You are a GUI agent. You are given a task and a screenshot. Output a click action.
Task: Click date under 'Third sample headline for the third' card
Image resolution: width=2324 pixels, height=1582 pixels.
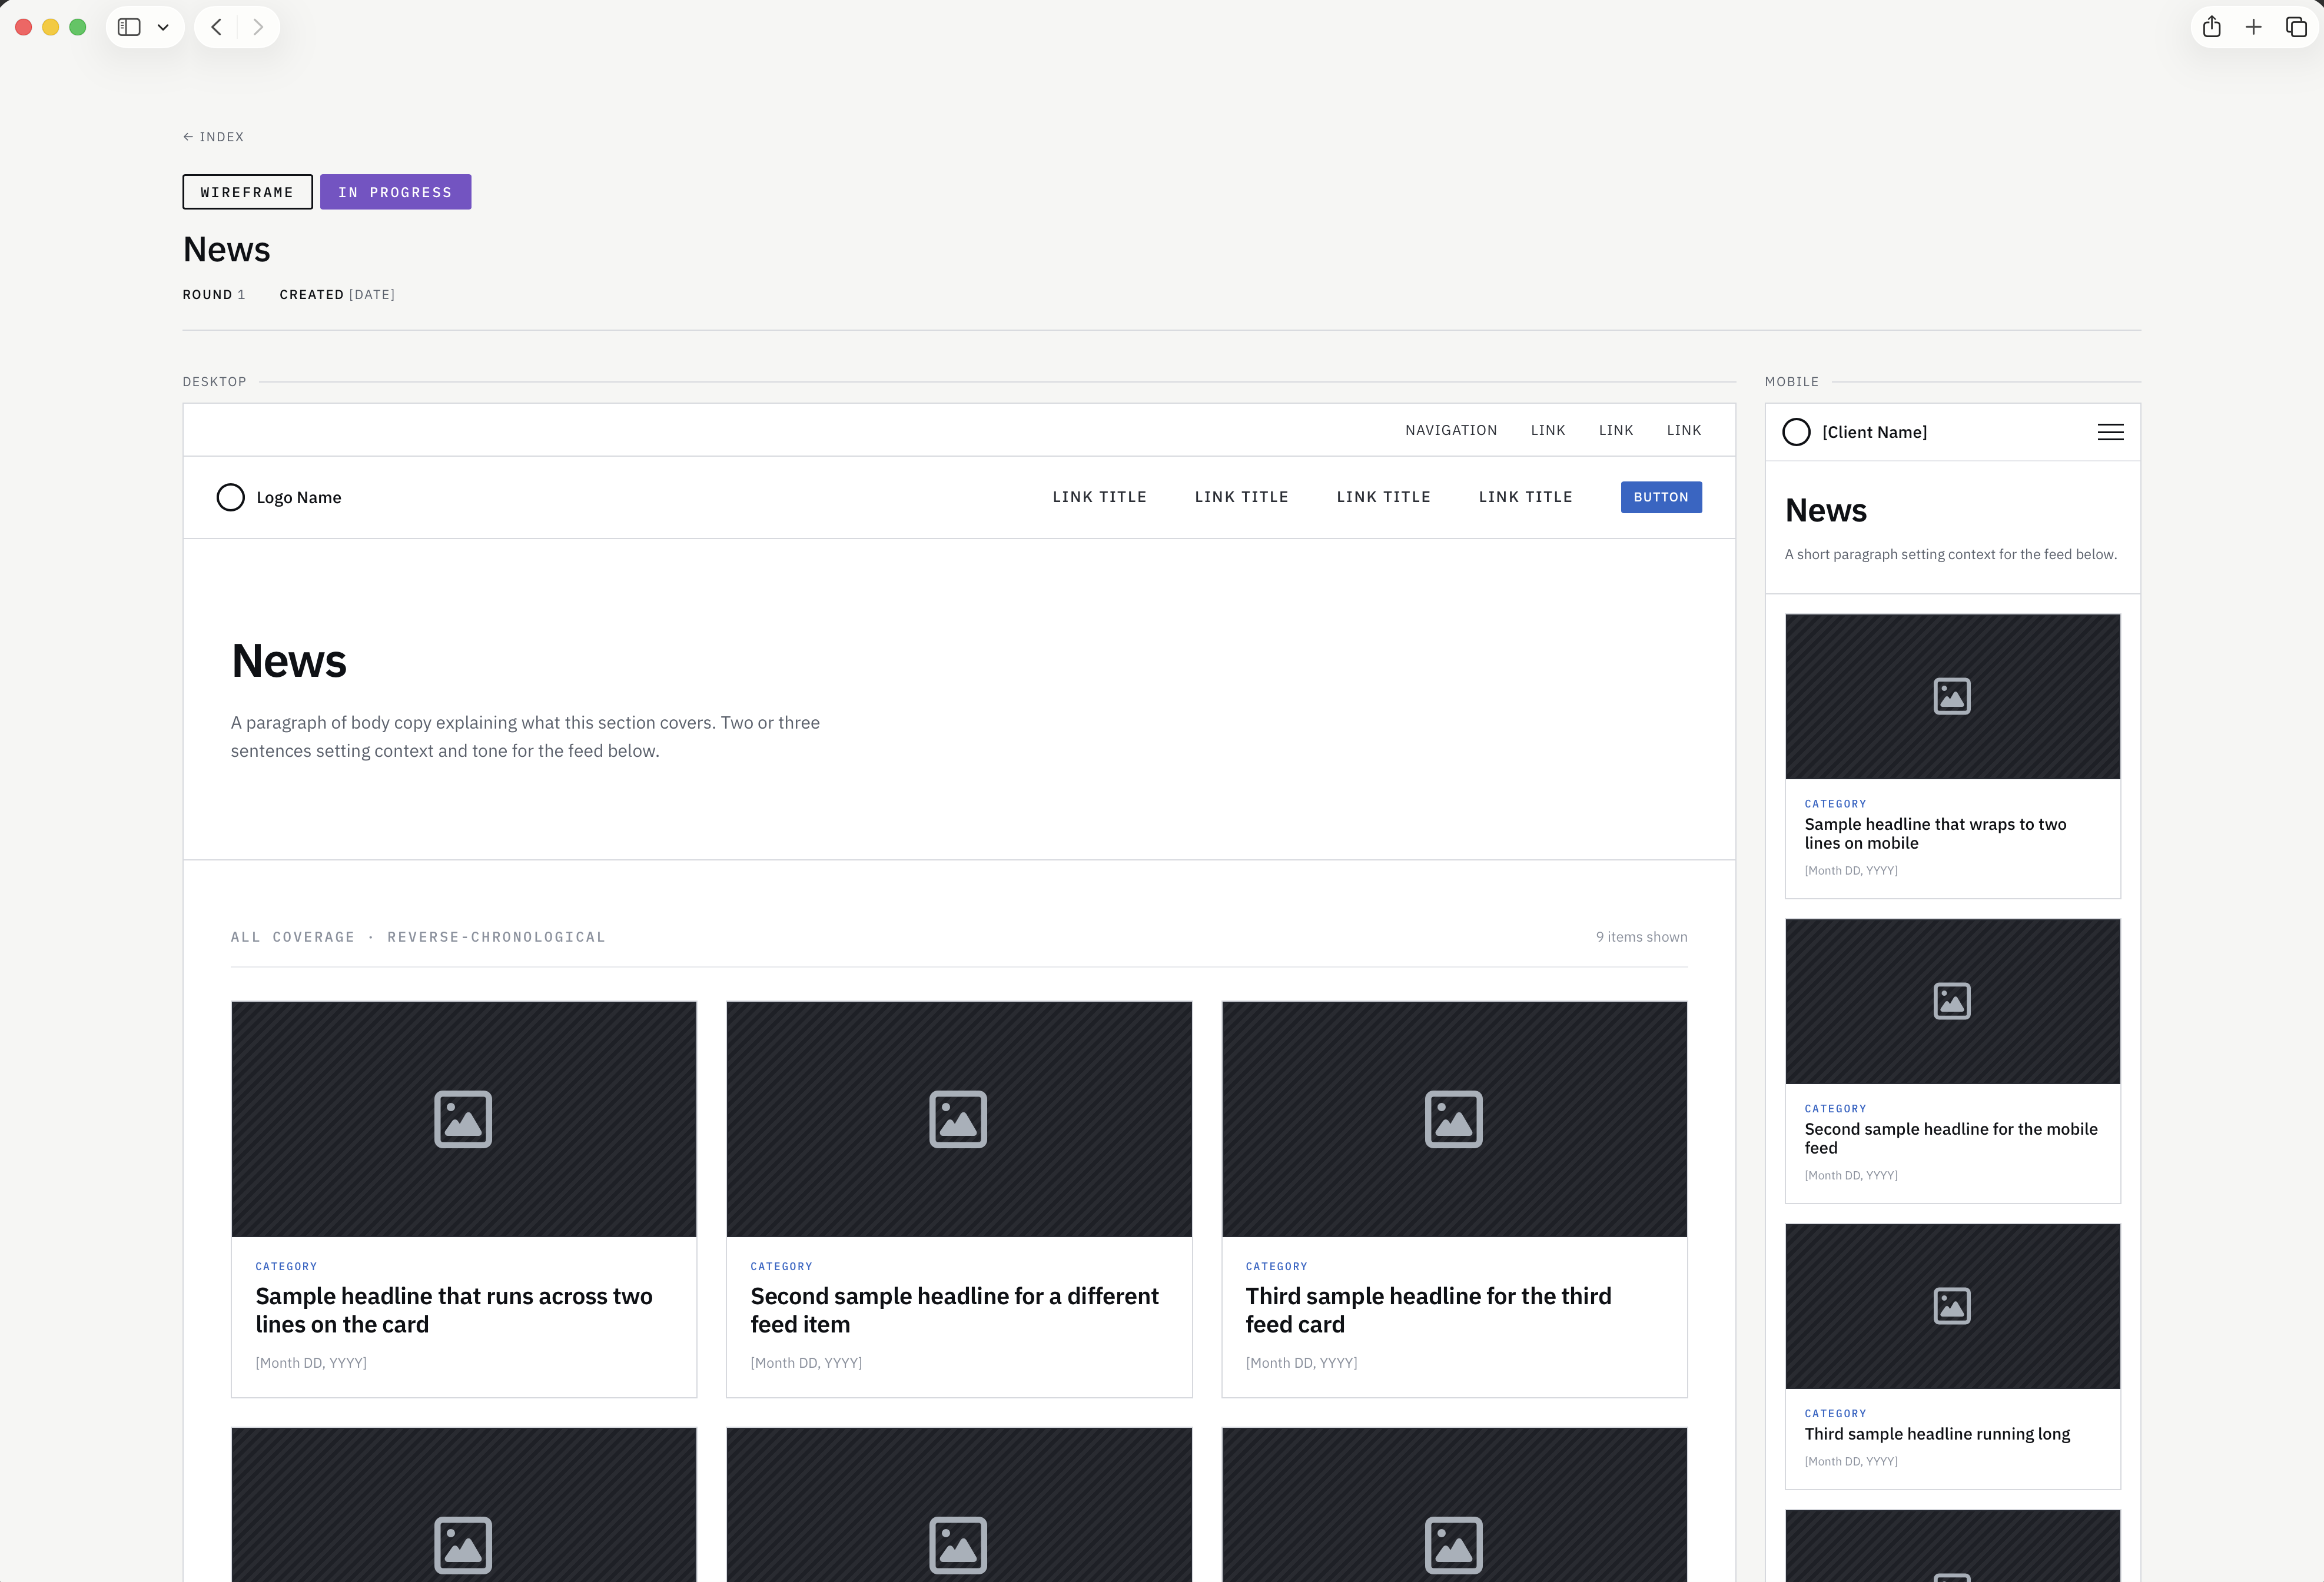click(1301, 1363)
